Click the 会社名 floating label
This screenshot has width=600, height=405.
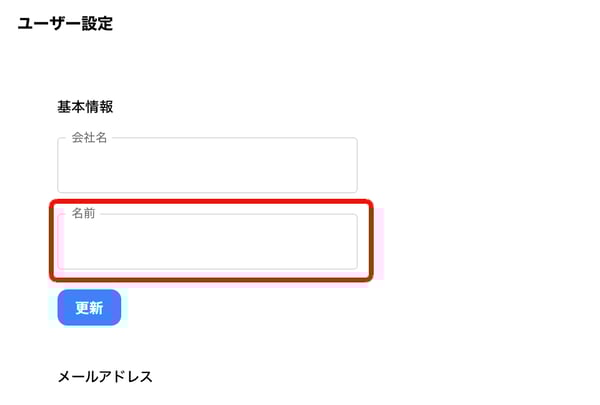[x=89, y=138]
